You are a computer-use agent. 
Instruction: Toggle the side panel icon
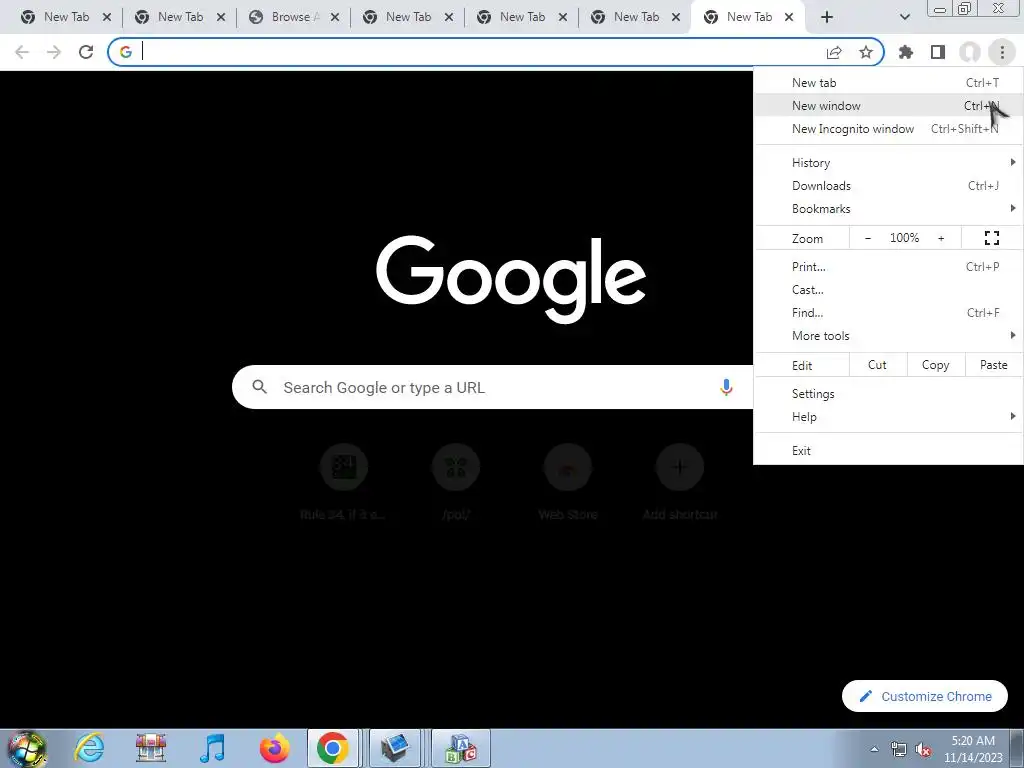pyautogui.click(x=938, y=52)
